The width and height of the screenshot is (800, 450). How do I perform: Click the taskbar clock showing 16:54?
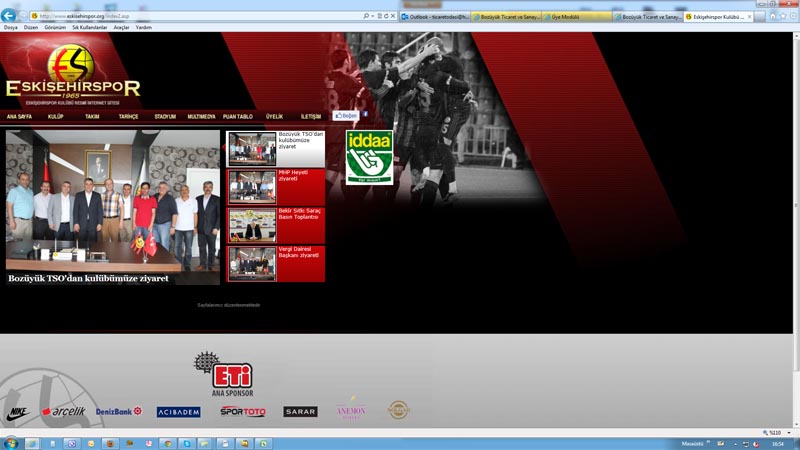coord(778,444)
